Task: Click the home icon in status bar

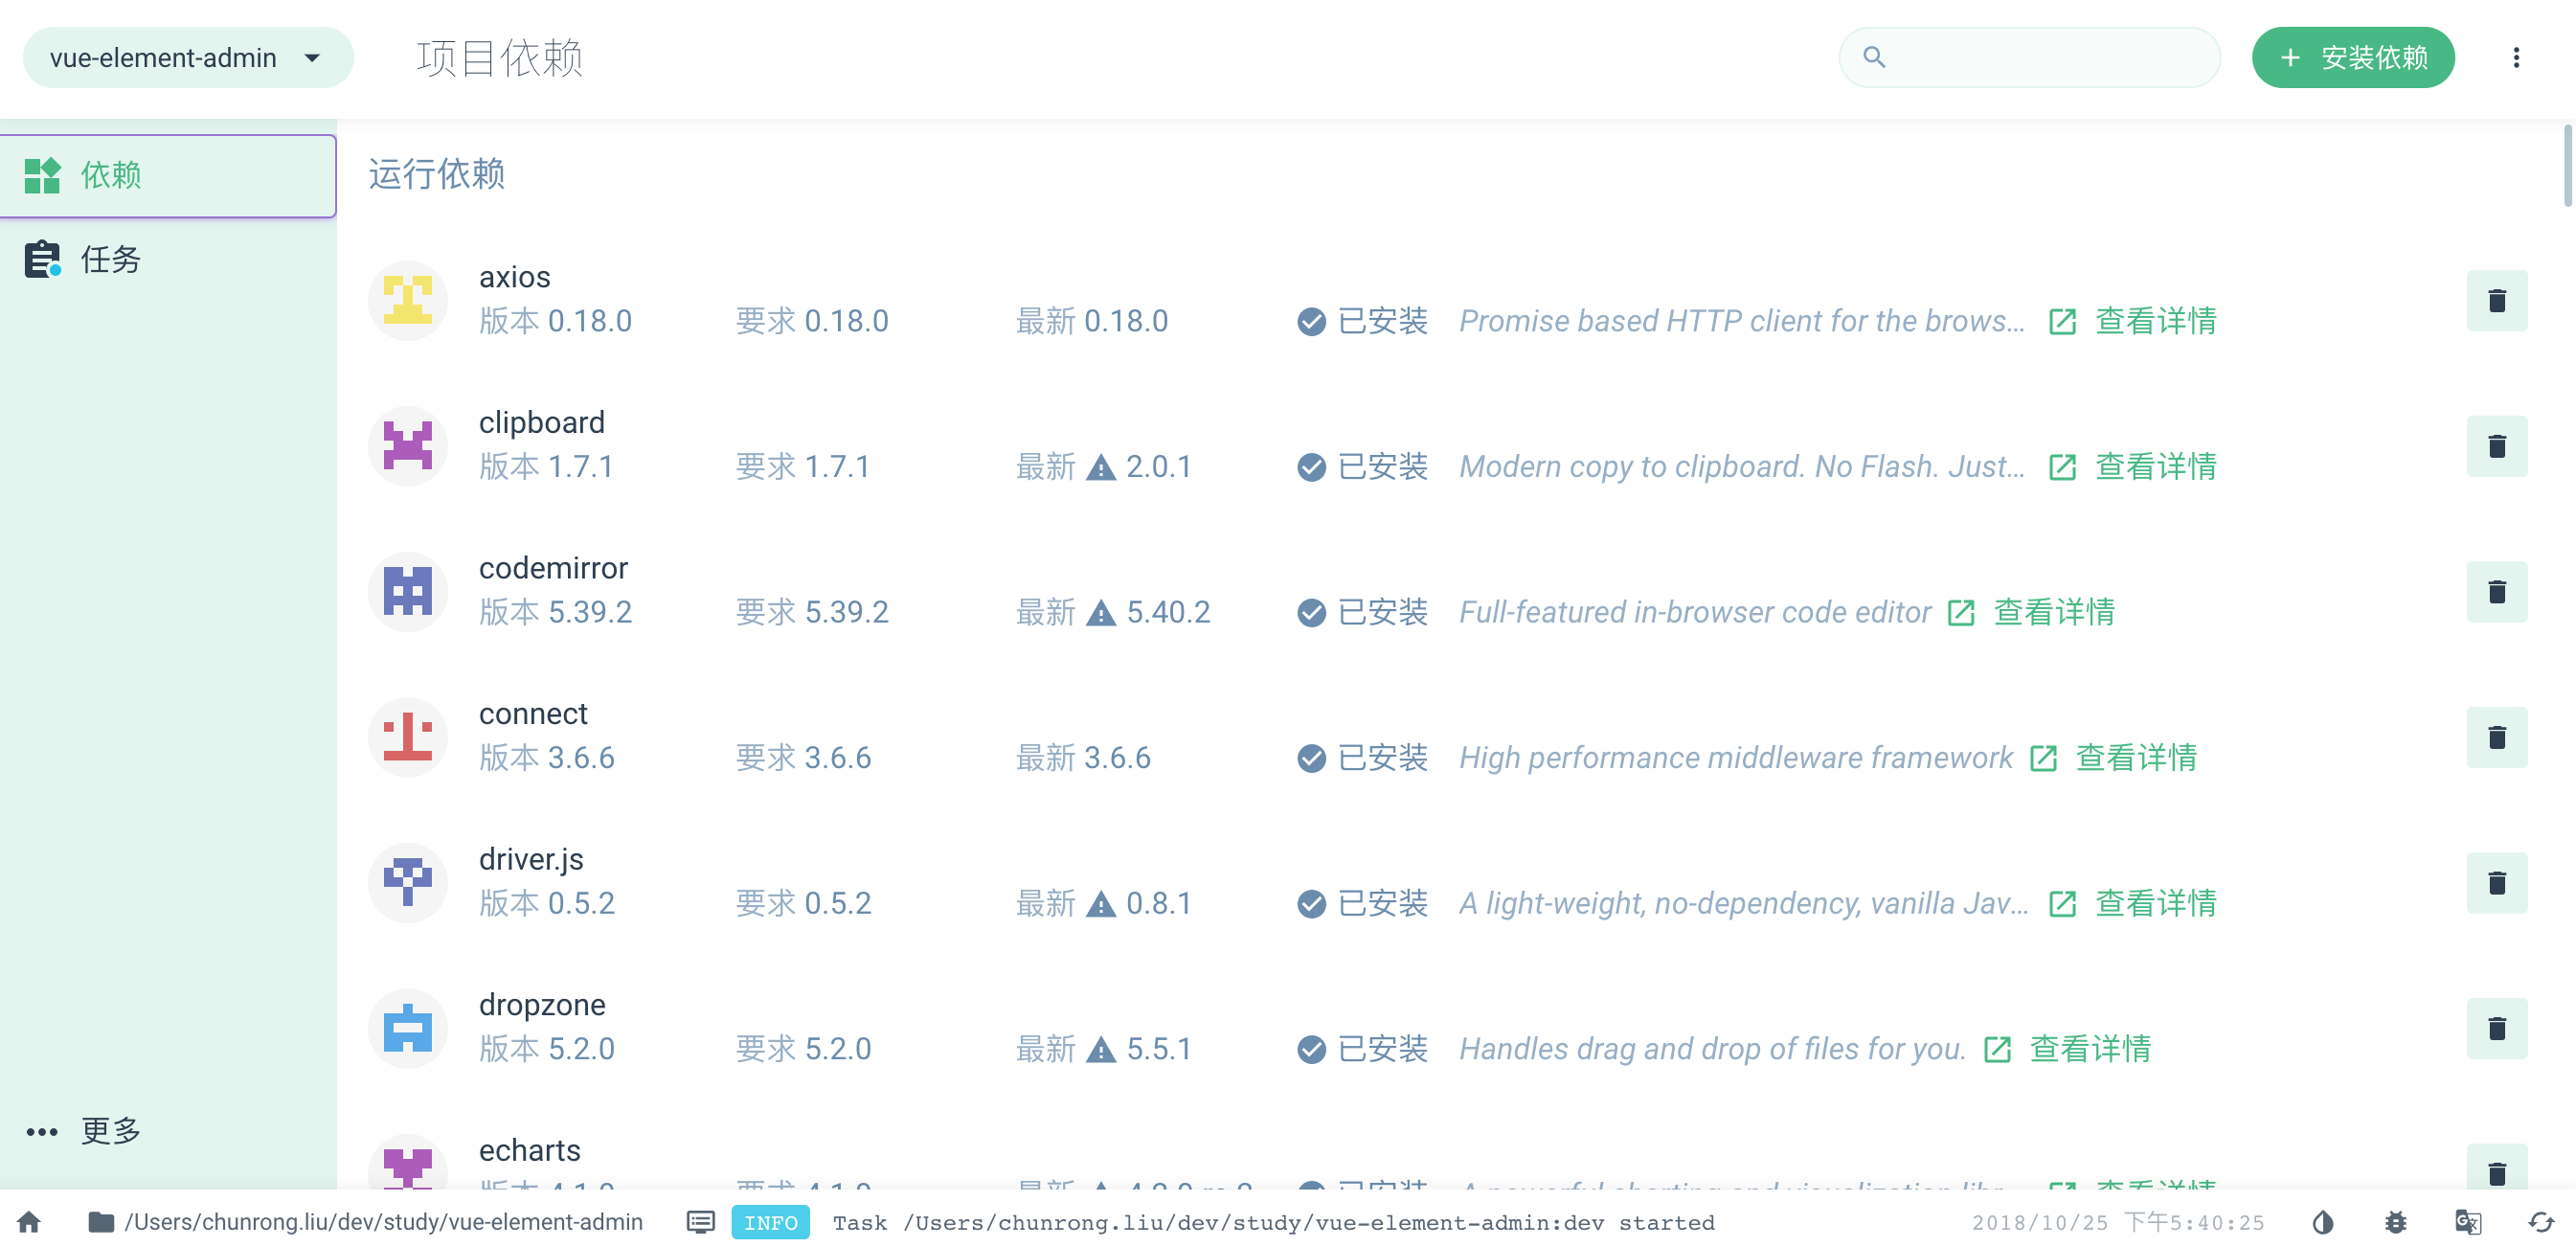Action: [x=29, y=1222]
